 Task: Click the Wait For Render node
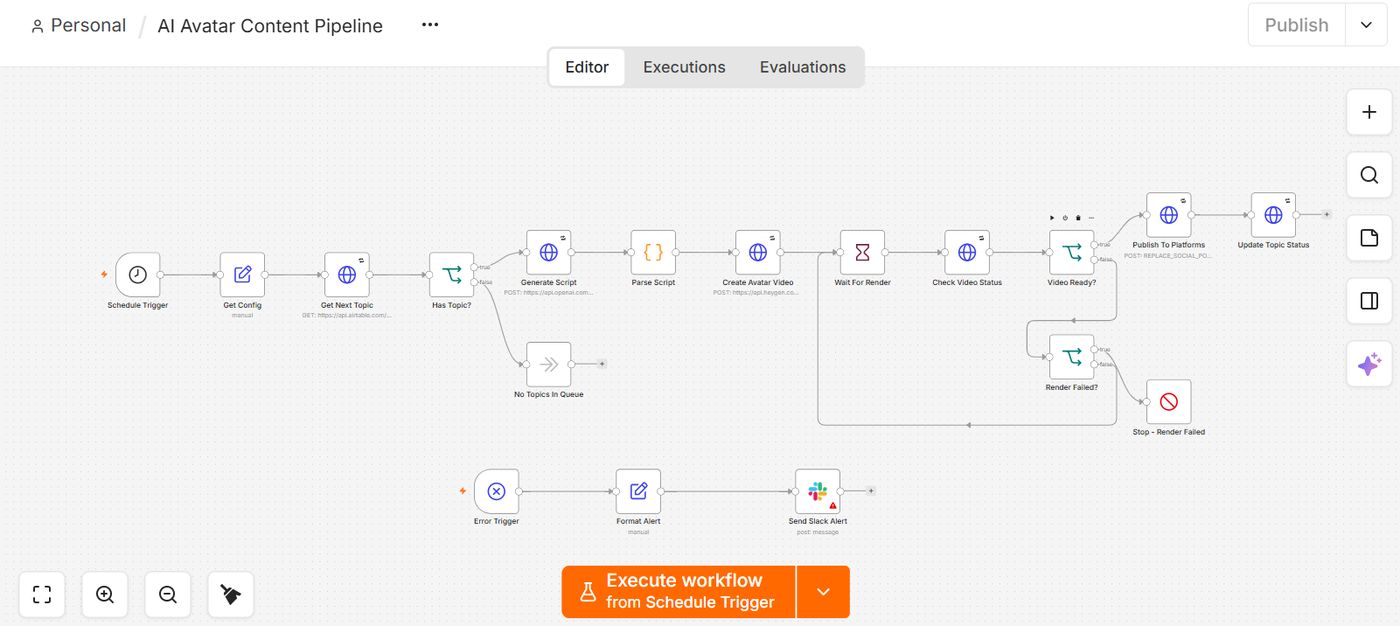[x=863, y=253]
